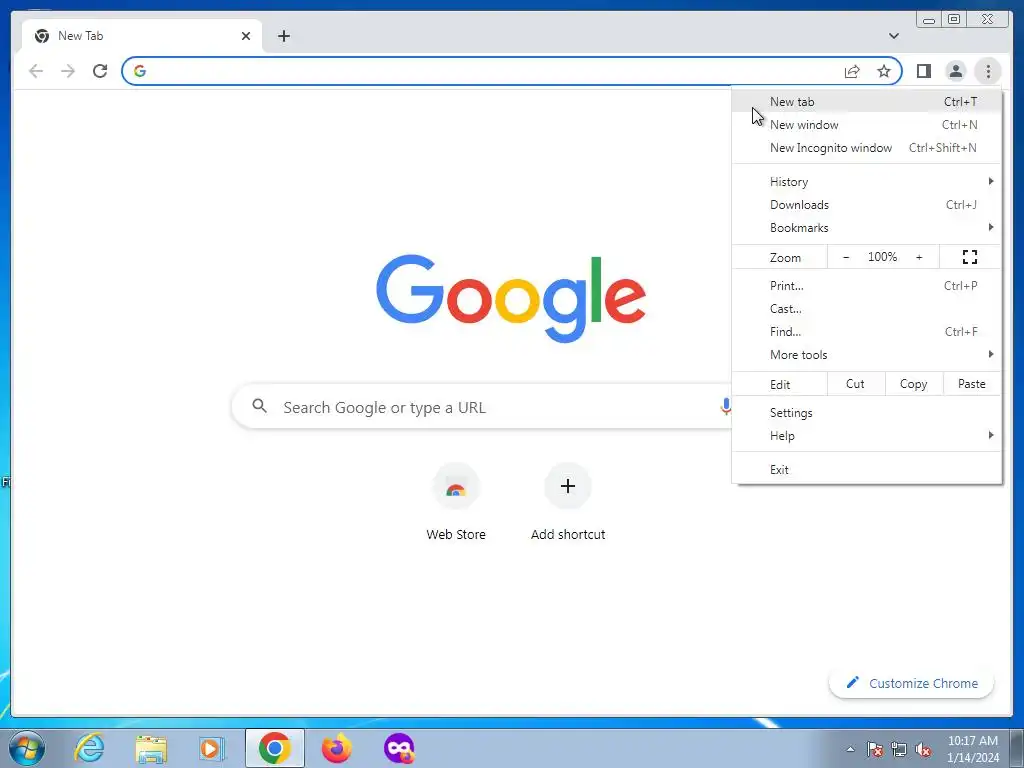
Task: Click Cut in the Edit row
Action: [x=856, y=384]
